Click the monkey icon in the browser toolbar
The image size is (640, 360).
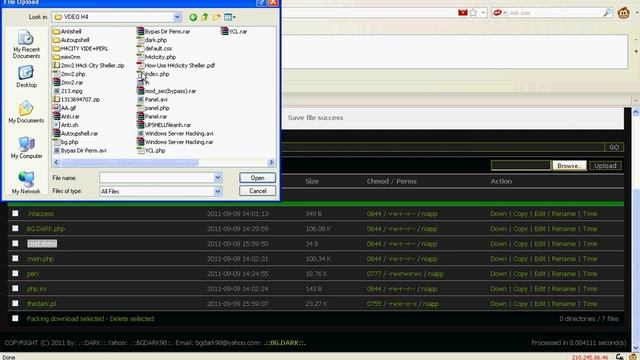tap(623, 13)
